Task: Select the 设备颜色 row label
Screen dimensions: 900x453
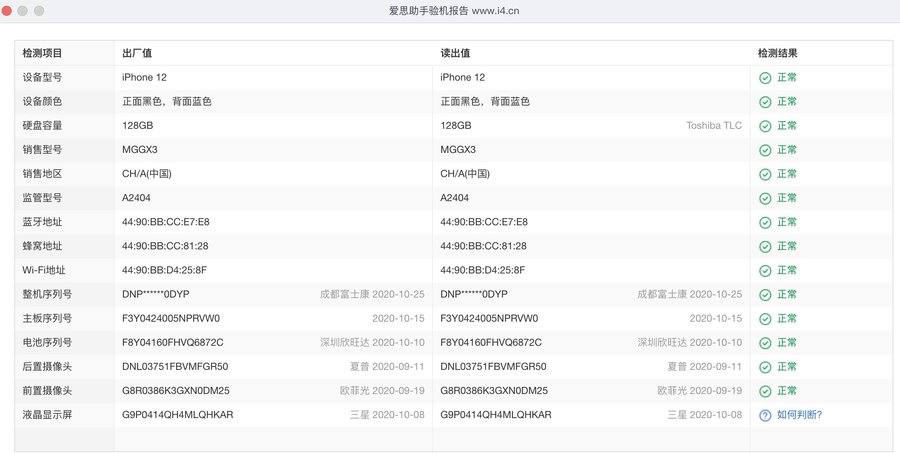Action: 42,101
